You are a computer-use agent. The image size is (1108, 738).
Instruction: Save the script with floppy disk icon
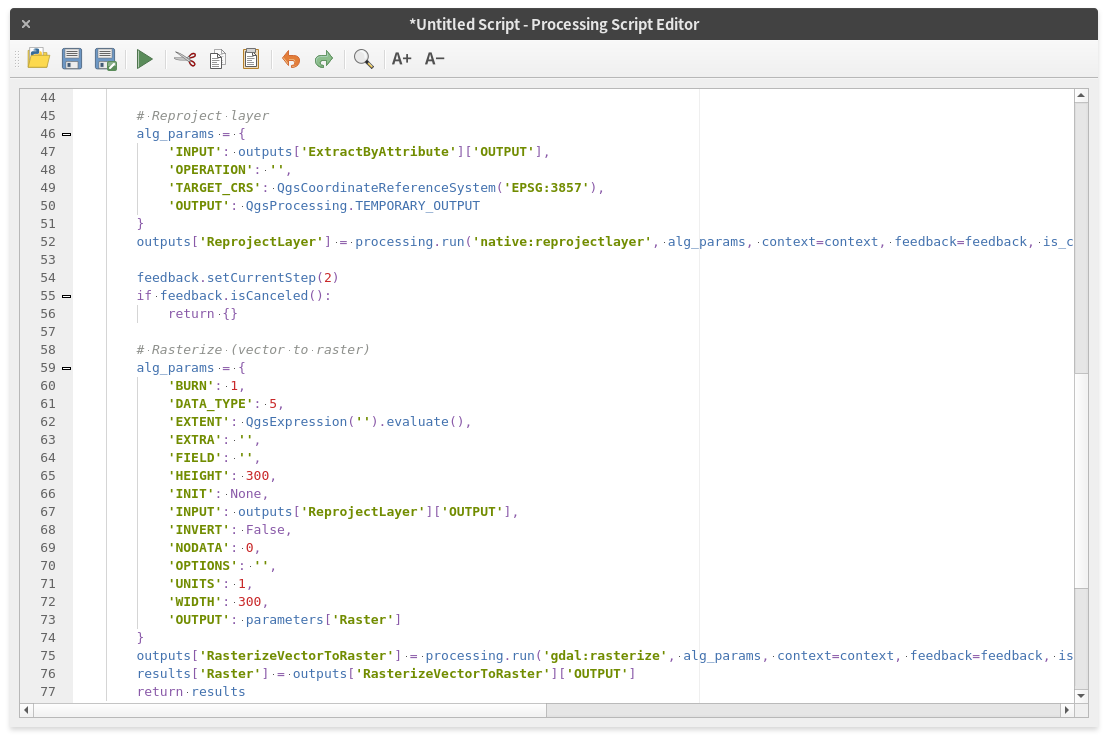coord(72,59)
